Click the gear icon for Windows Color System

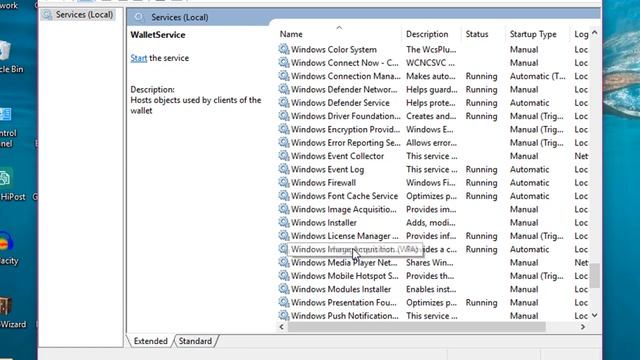pyautogui.click(x=284, y=49)
